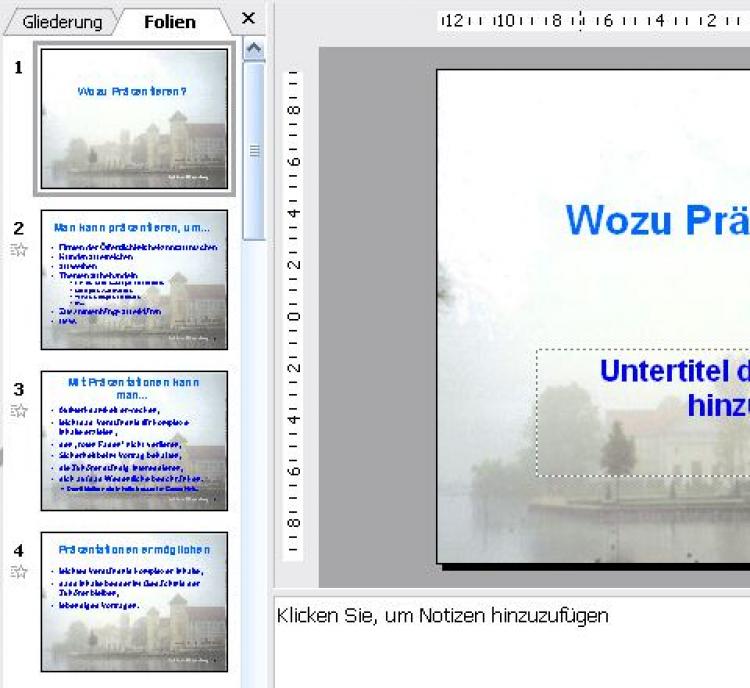The image size is (750, 688).
Task: Play the animation star for slide 3
Action: point(19,410)
